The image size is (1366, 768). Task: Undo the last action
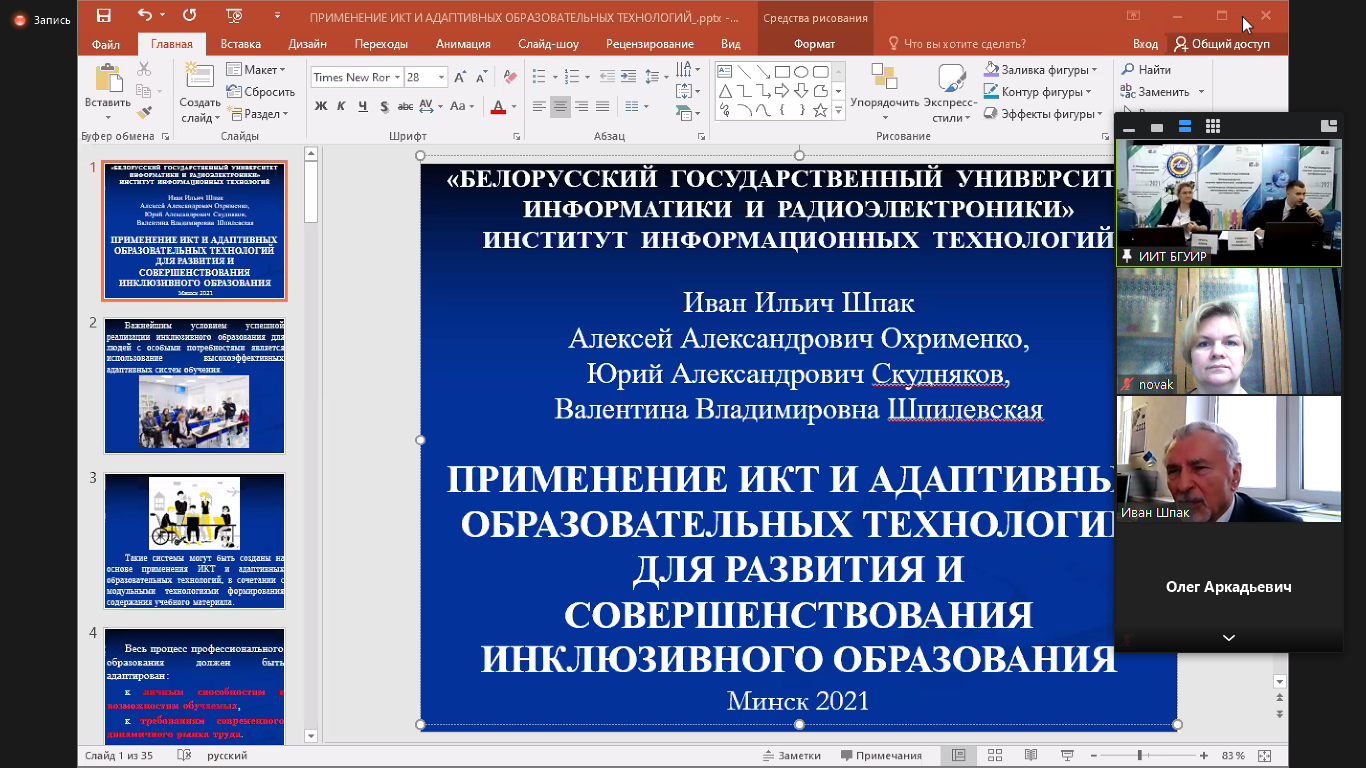pyautogui.click(x=145, y=15)
